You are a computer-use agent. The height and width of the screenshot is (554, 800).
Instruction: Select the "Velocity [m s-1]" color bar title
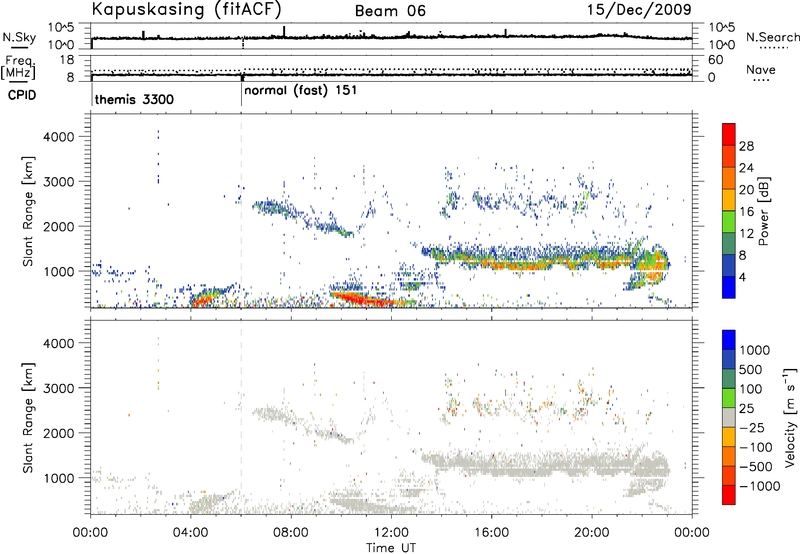(x=790, y=416)
